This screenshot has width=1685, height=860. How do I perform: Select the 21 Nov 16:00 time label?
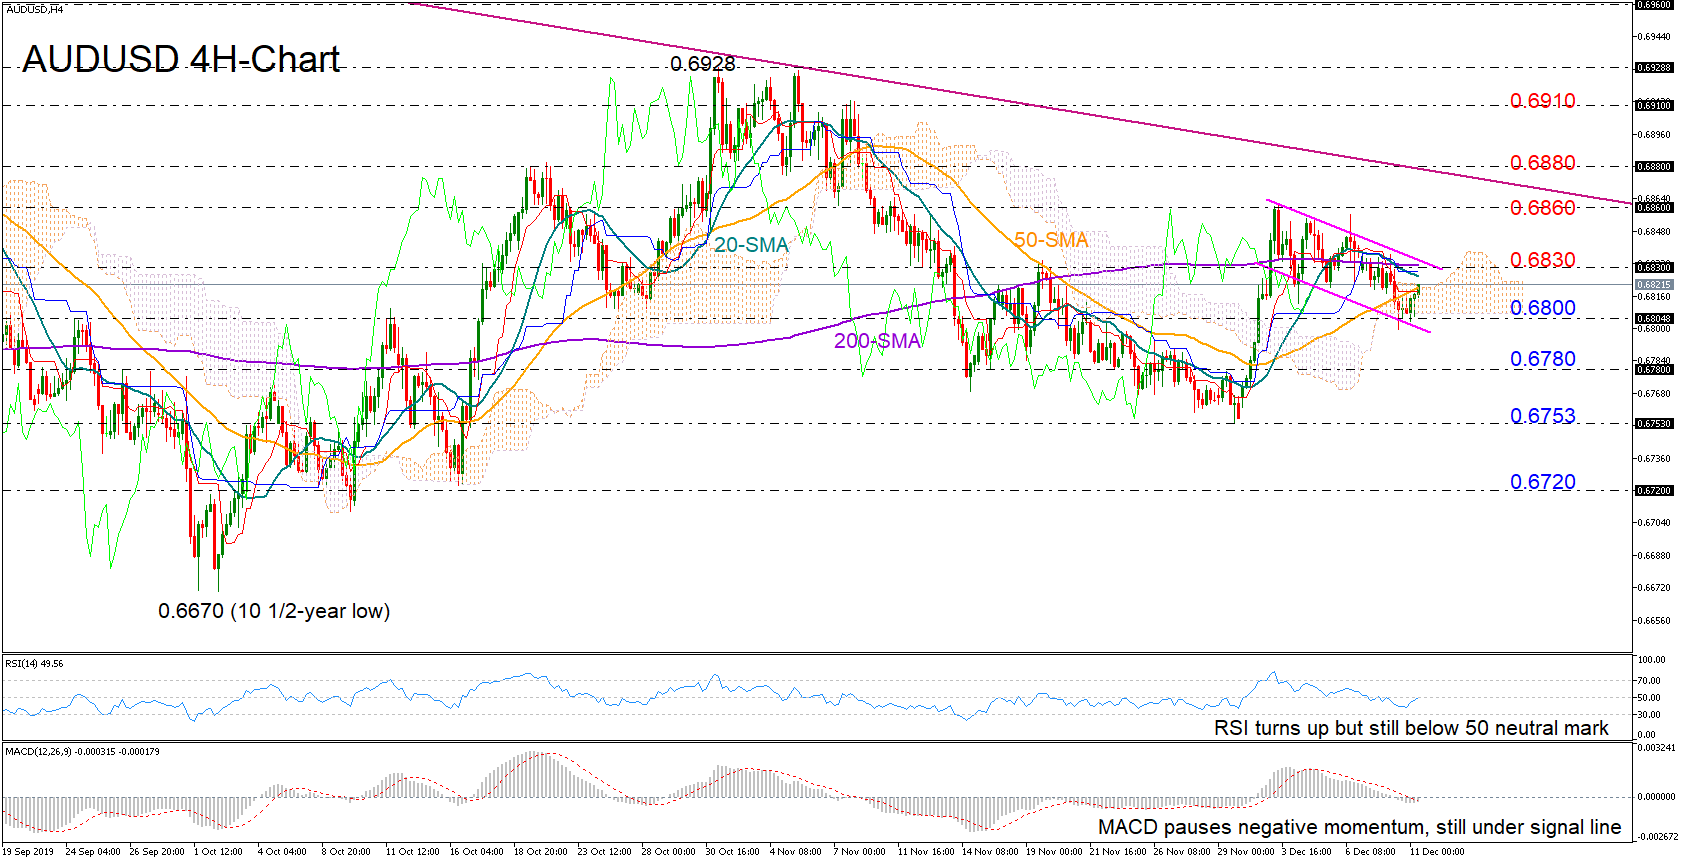pos(1118,852)
